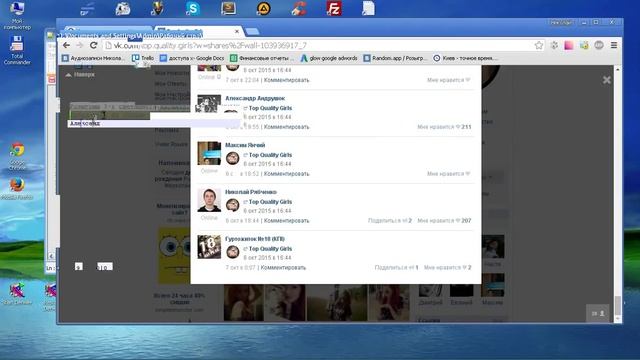Click the address bar URL
This screenshot has width=640, height=360.
[318, 45]
